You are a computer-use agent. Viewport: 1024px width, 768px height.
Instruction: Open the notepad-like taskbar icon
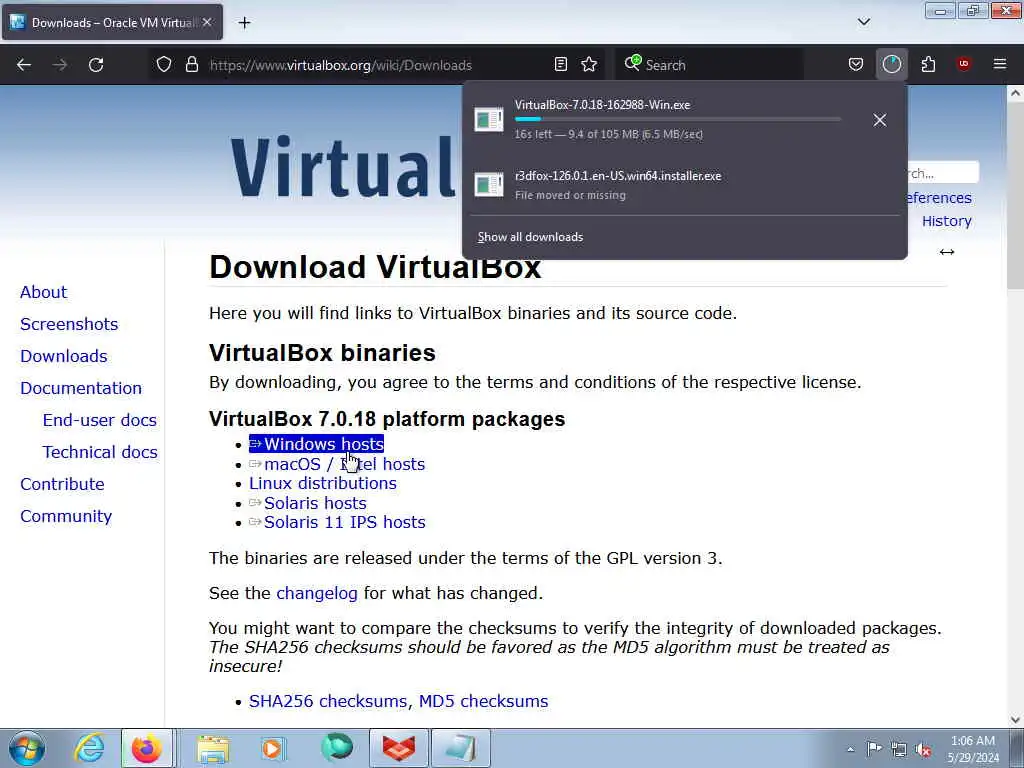[x=460, y=748]
